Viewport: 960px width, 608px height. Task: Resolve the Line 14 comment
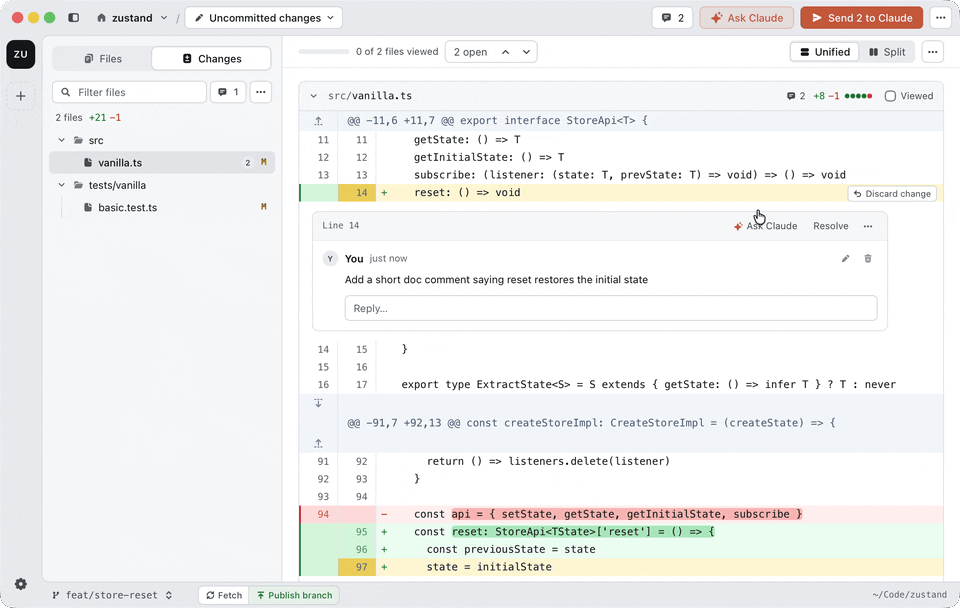coord(831,226)
